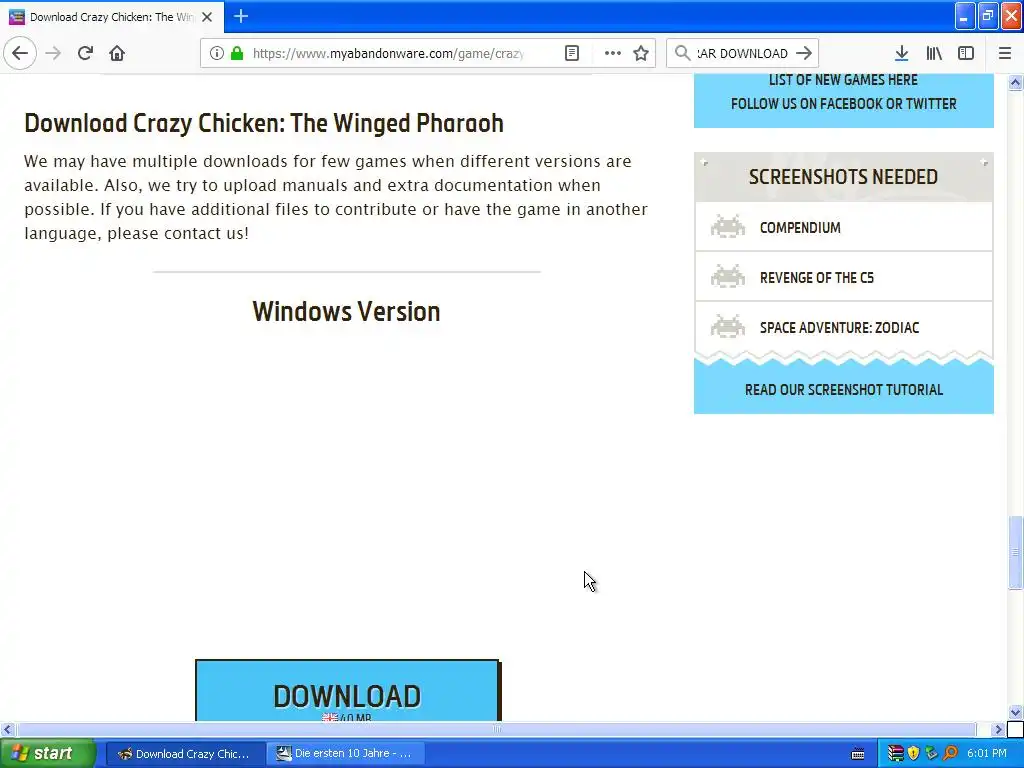The height and width of the screenshot is (768, 1024).
Task: Open a new browser tab
Action: pyautogui.click(x=241, y=16)
